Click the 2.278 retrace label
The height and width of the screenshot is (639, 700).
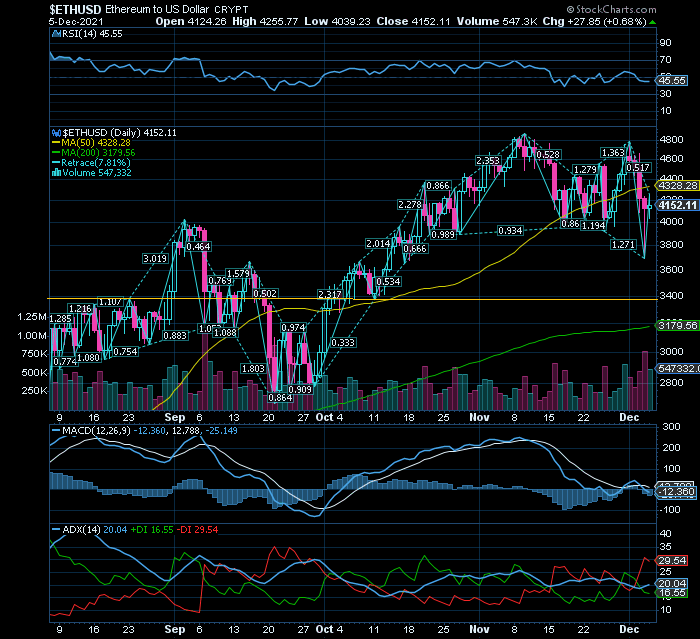[x=410, y=205]
